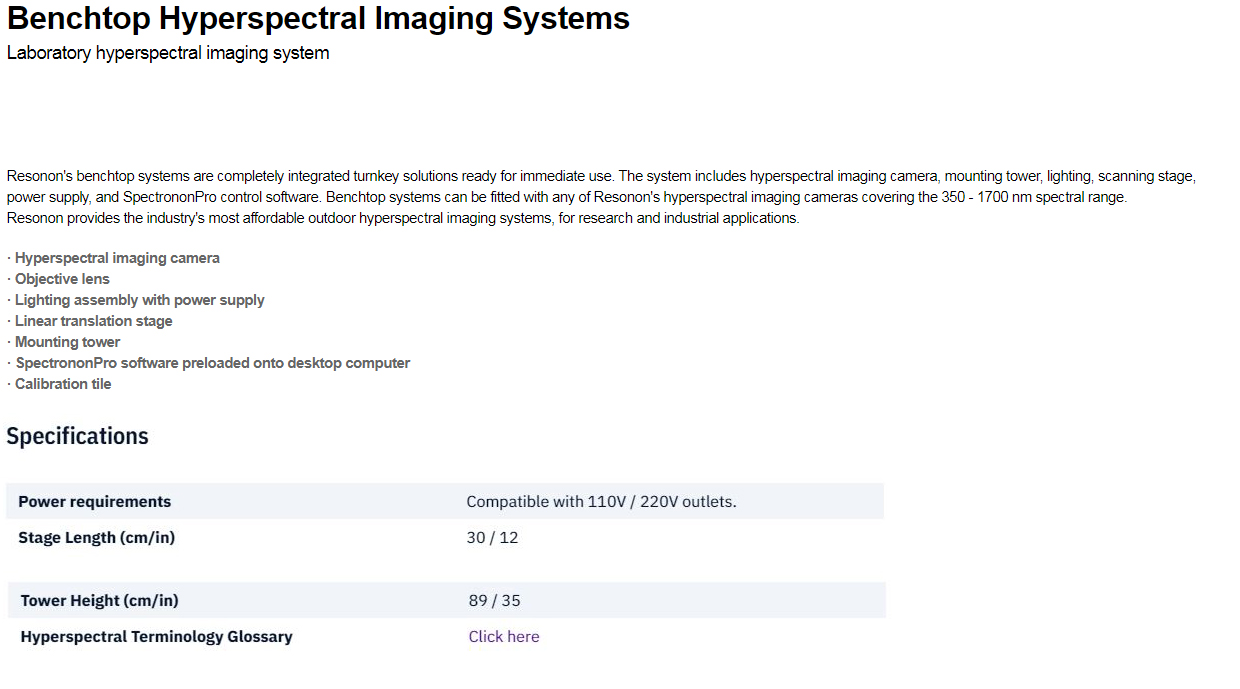Click the sentence 'Resonon provides the industry's most affordable'
The image size is (1240, 689).
403,218
